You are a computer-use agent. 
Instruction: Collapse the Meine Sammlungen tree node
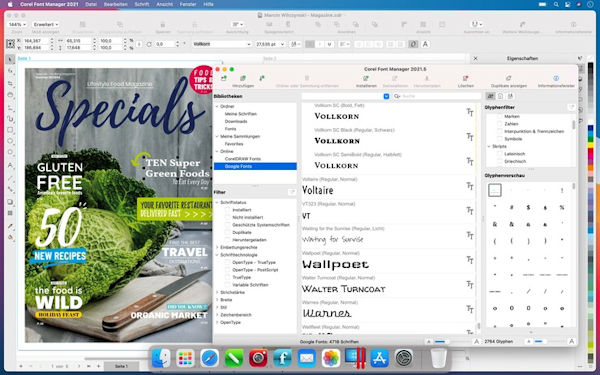pos(217,136)
